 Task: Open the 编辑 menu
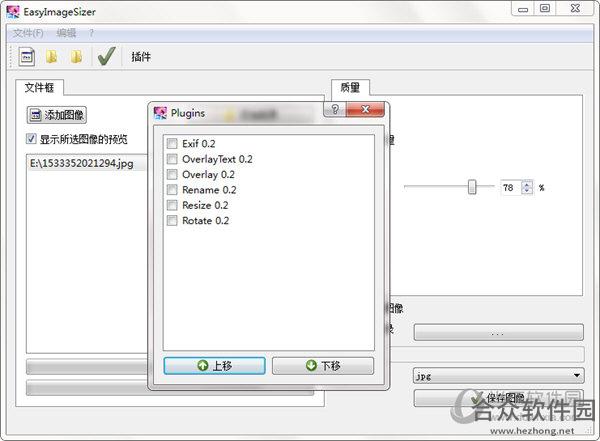(66, 33)
